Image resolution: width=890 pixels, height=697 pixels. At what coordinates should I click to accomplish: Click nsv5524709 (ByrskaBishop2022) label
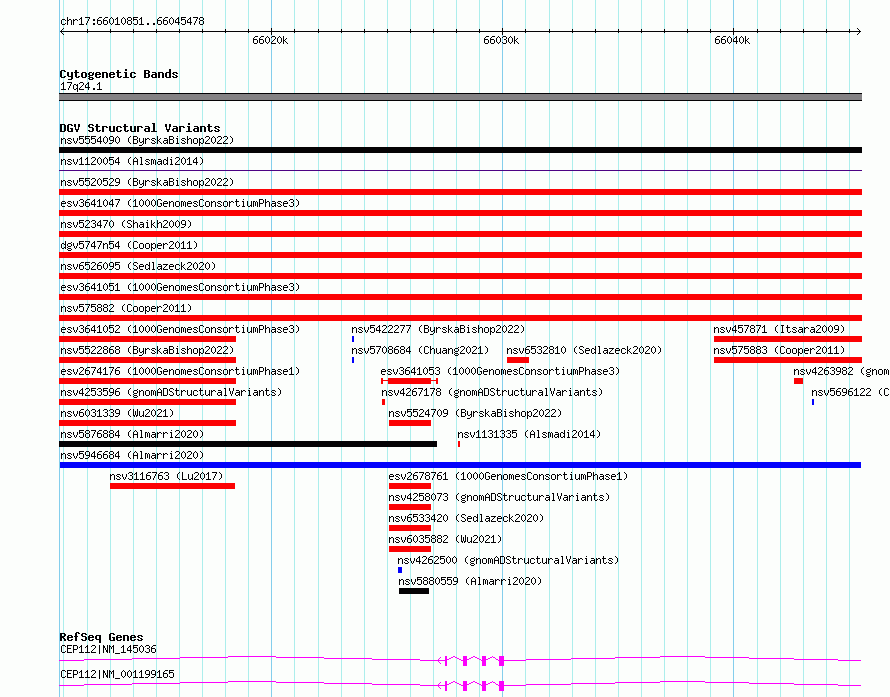[475, 413]
